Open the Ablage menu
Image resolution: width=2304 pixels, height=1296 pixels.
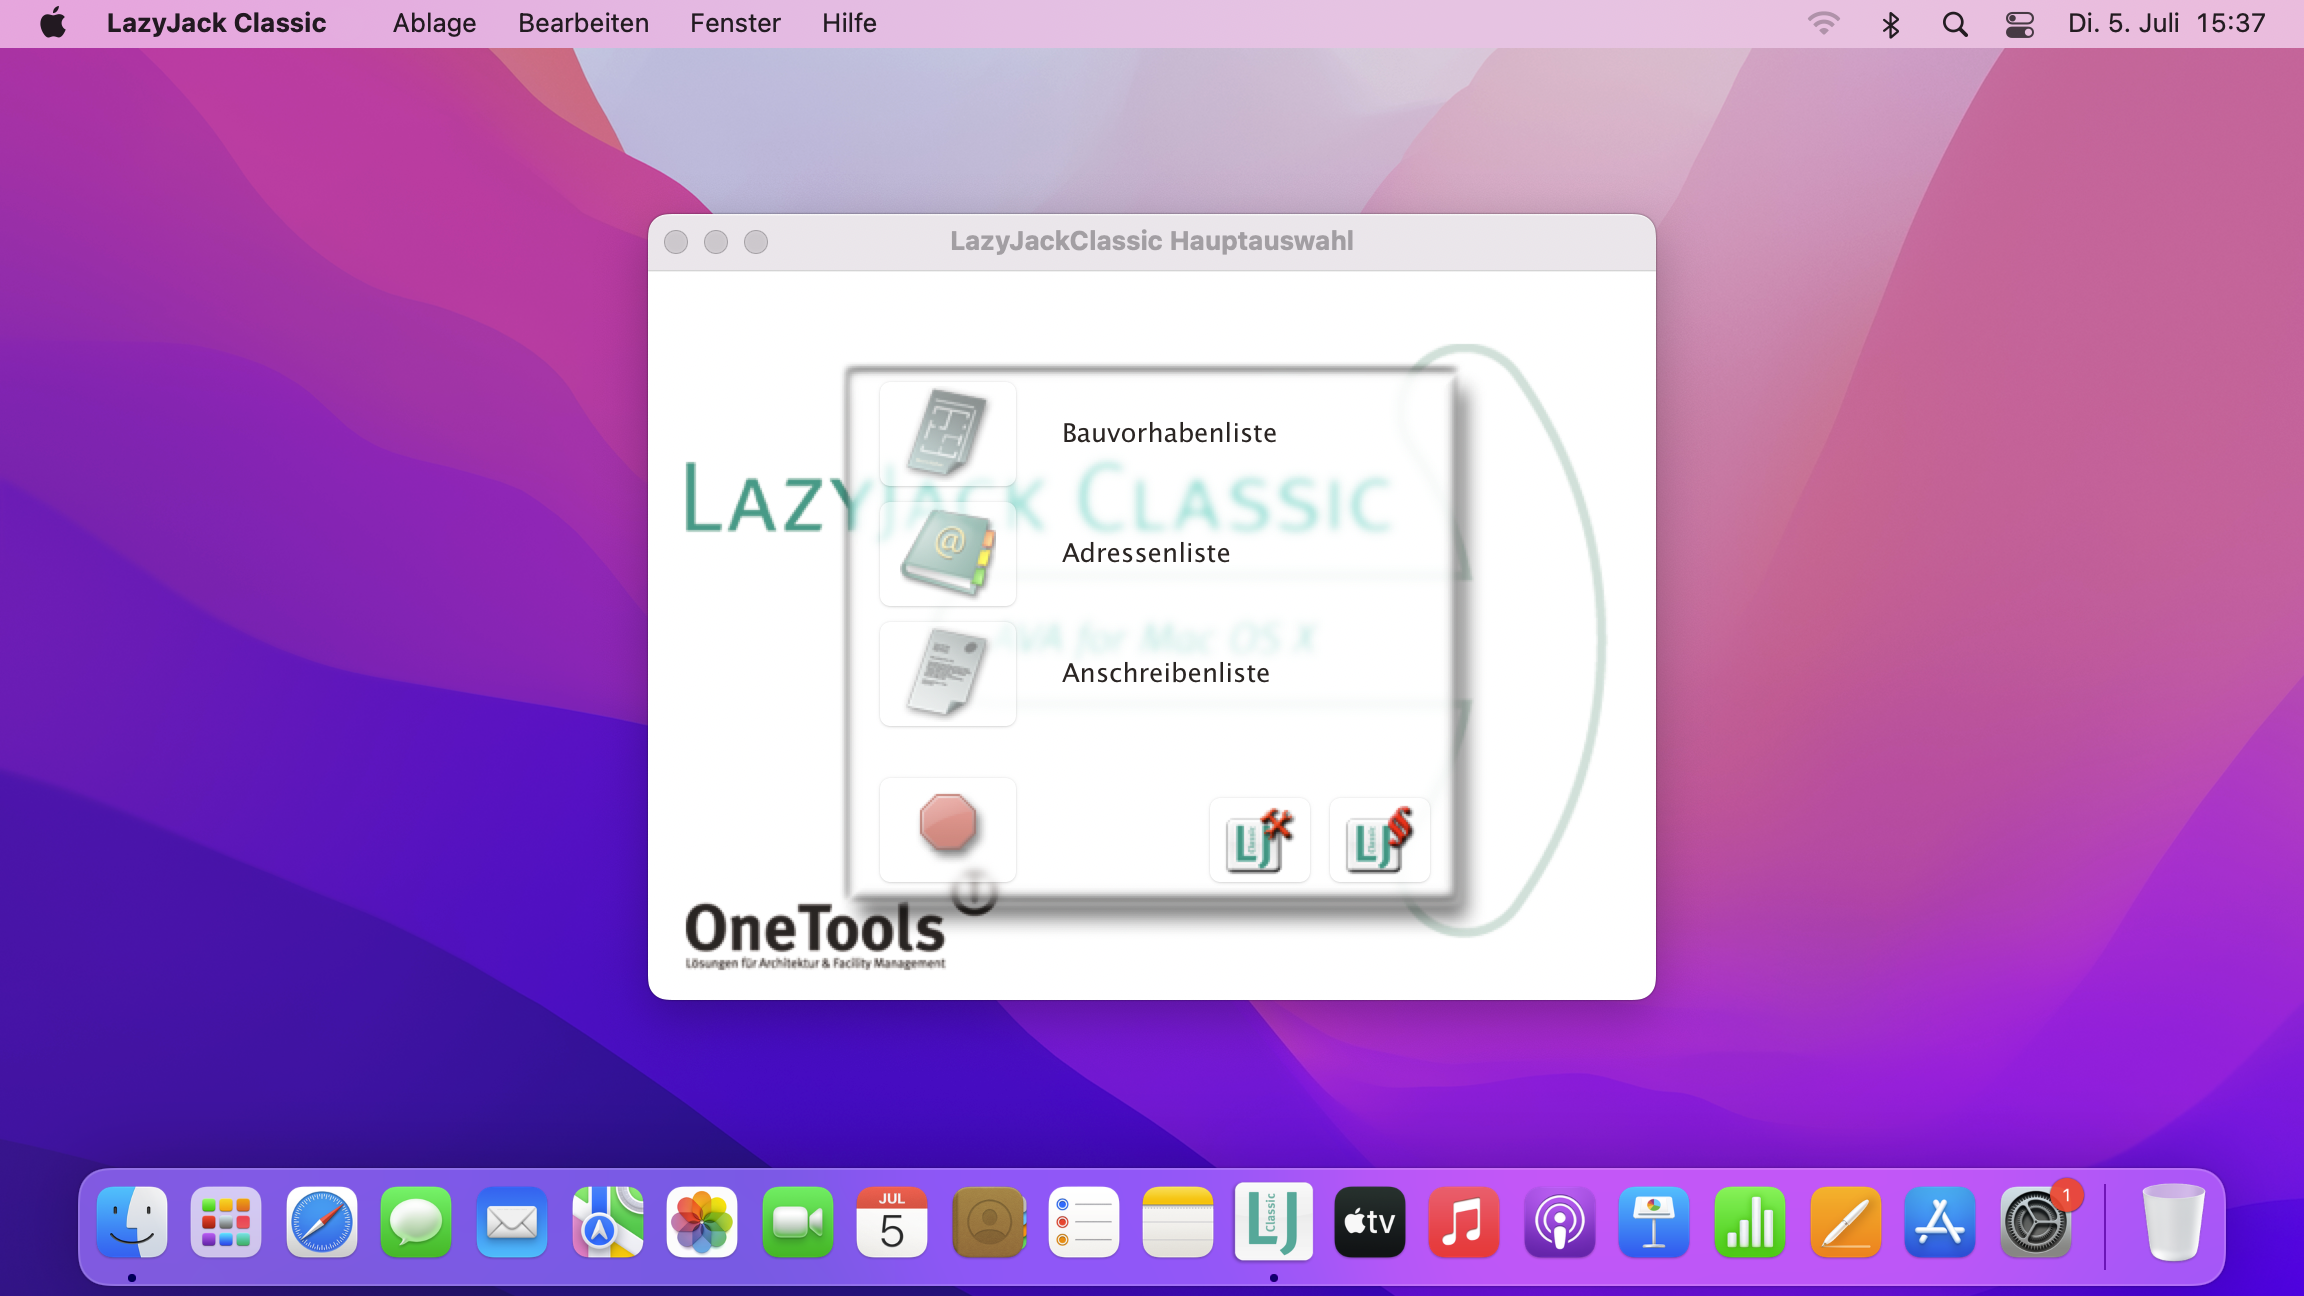(x=434, y=23)
